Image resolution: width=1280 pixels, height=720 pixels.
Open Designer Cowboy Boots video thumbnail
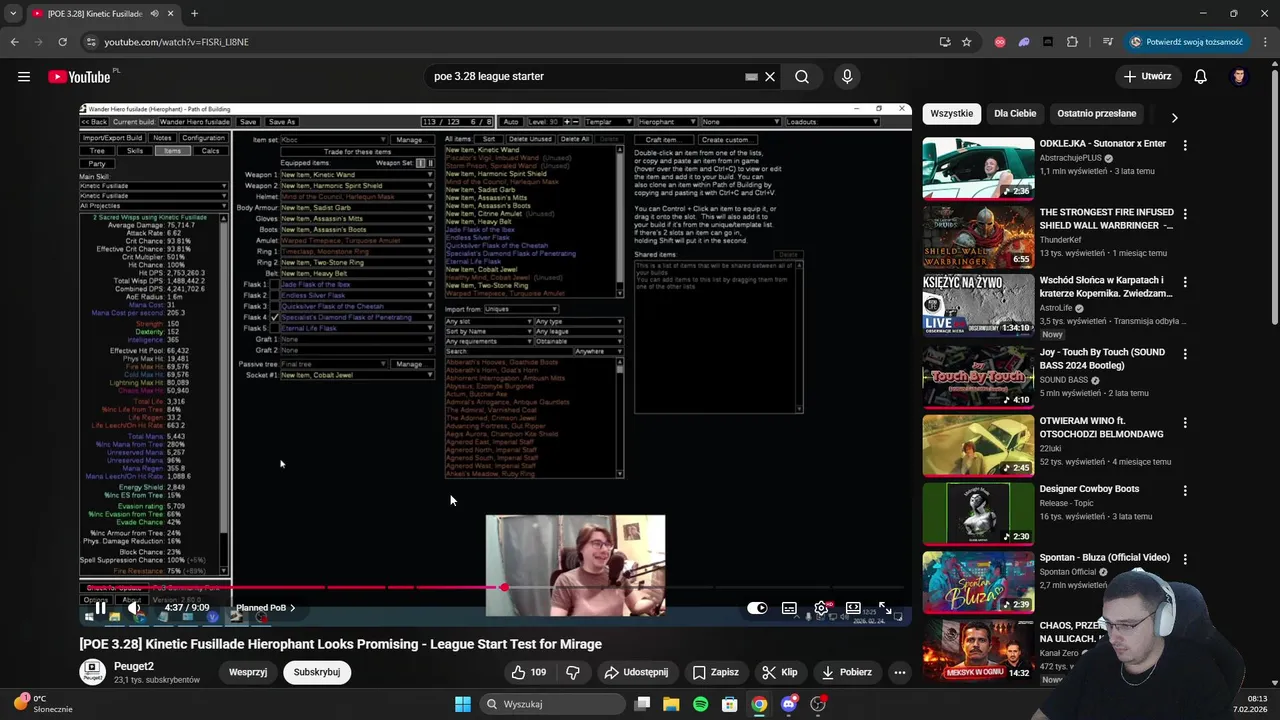point(978,514)
